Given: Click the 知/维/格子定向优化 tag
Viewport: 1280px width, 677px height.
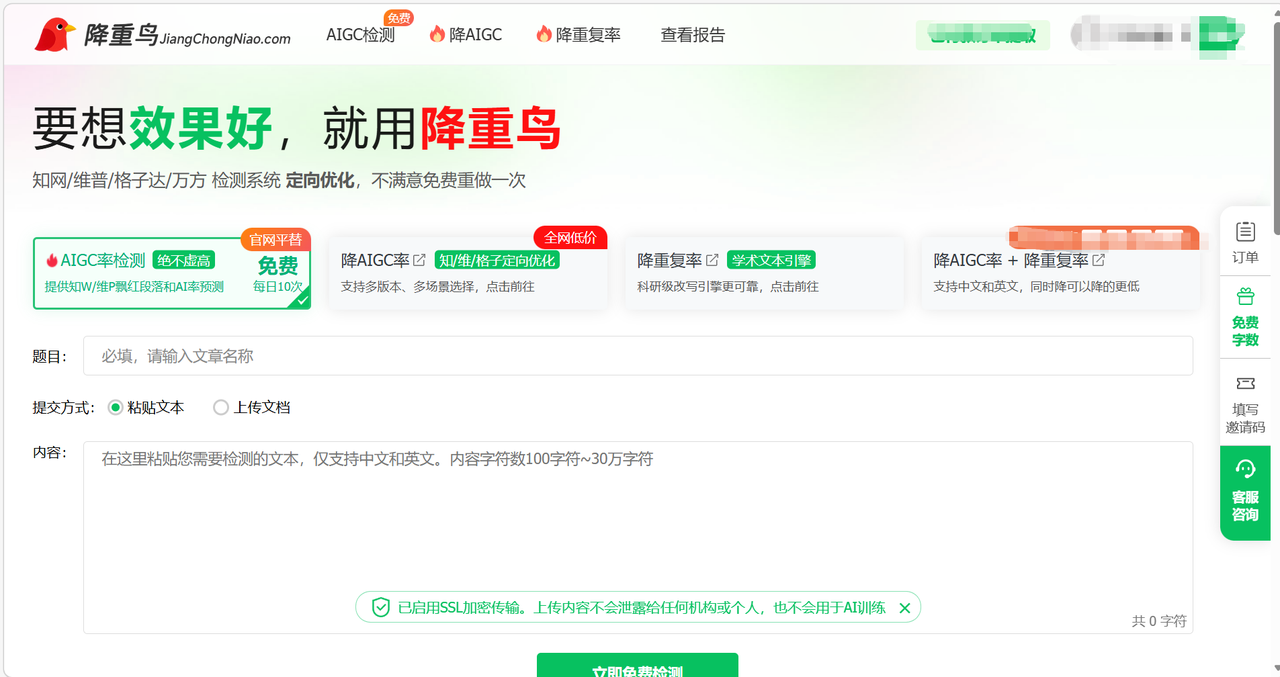Looking at the screenshot, I should click(x=496, y=261).
